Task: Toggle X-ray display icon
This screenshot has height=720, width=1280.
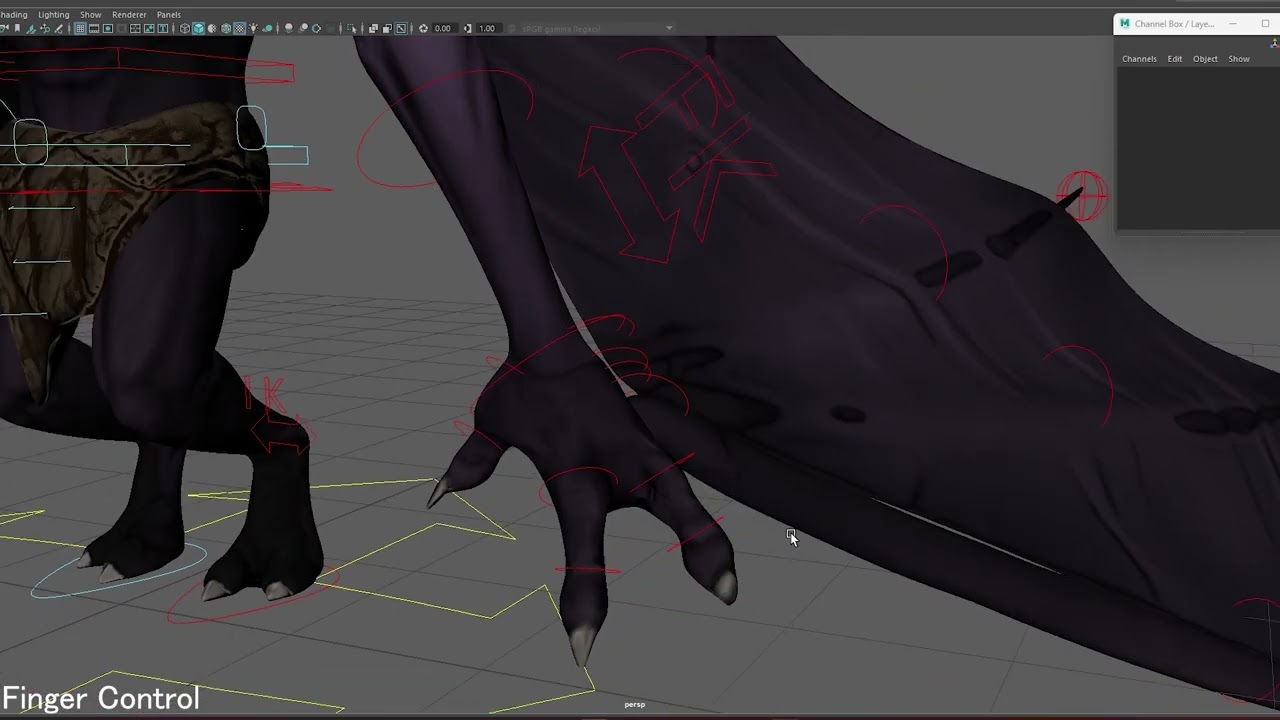Action: (x=373, y=28)
